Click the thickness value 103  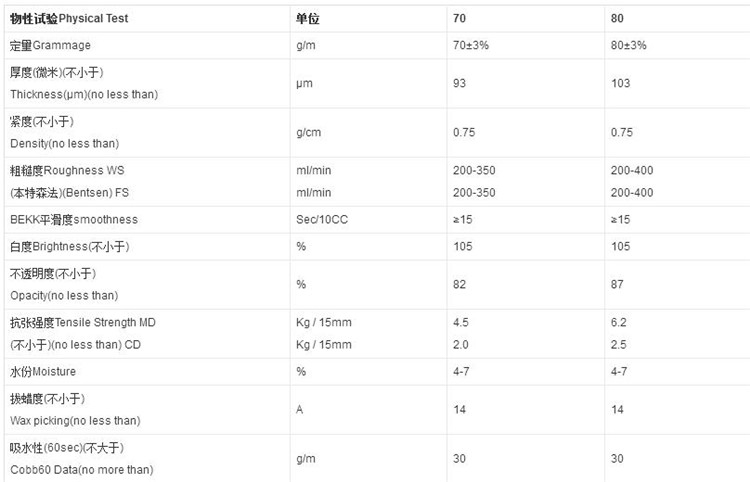pos(620,83)
